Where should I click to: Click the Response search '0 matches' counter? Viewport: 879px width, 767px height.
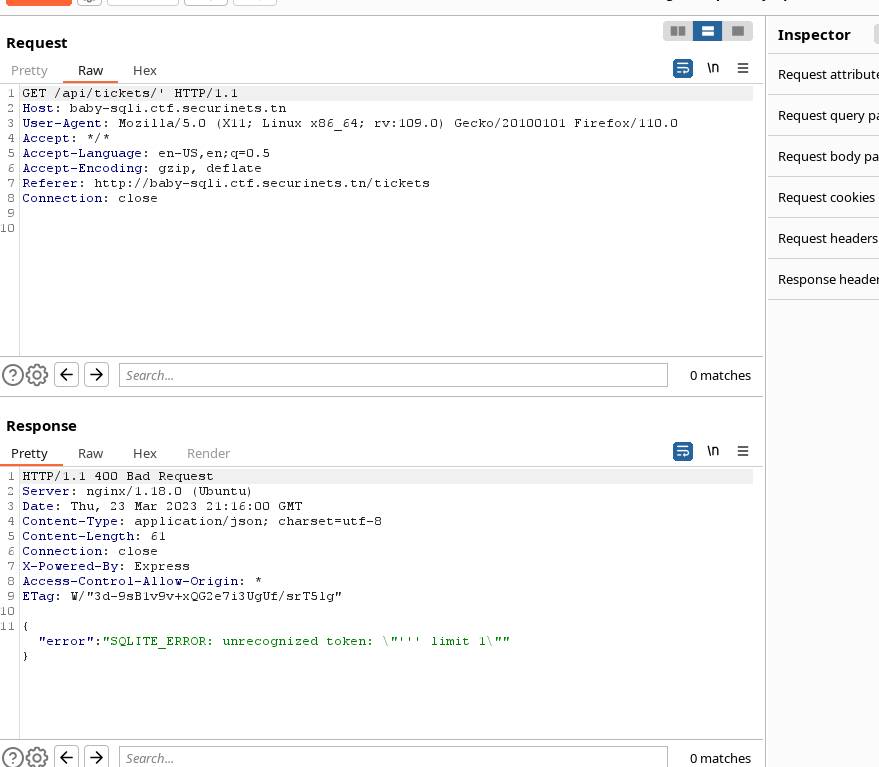720,758
